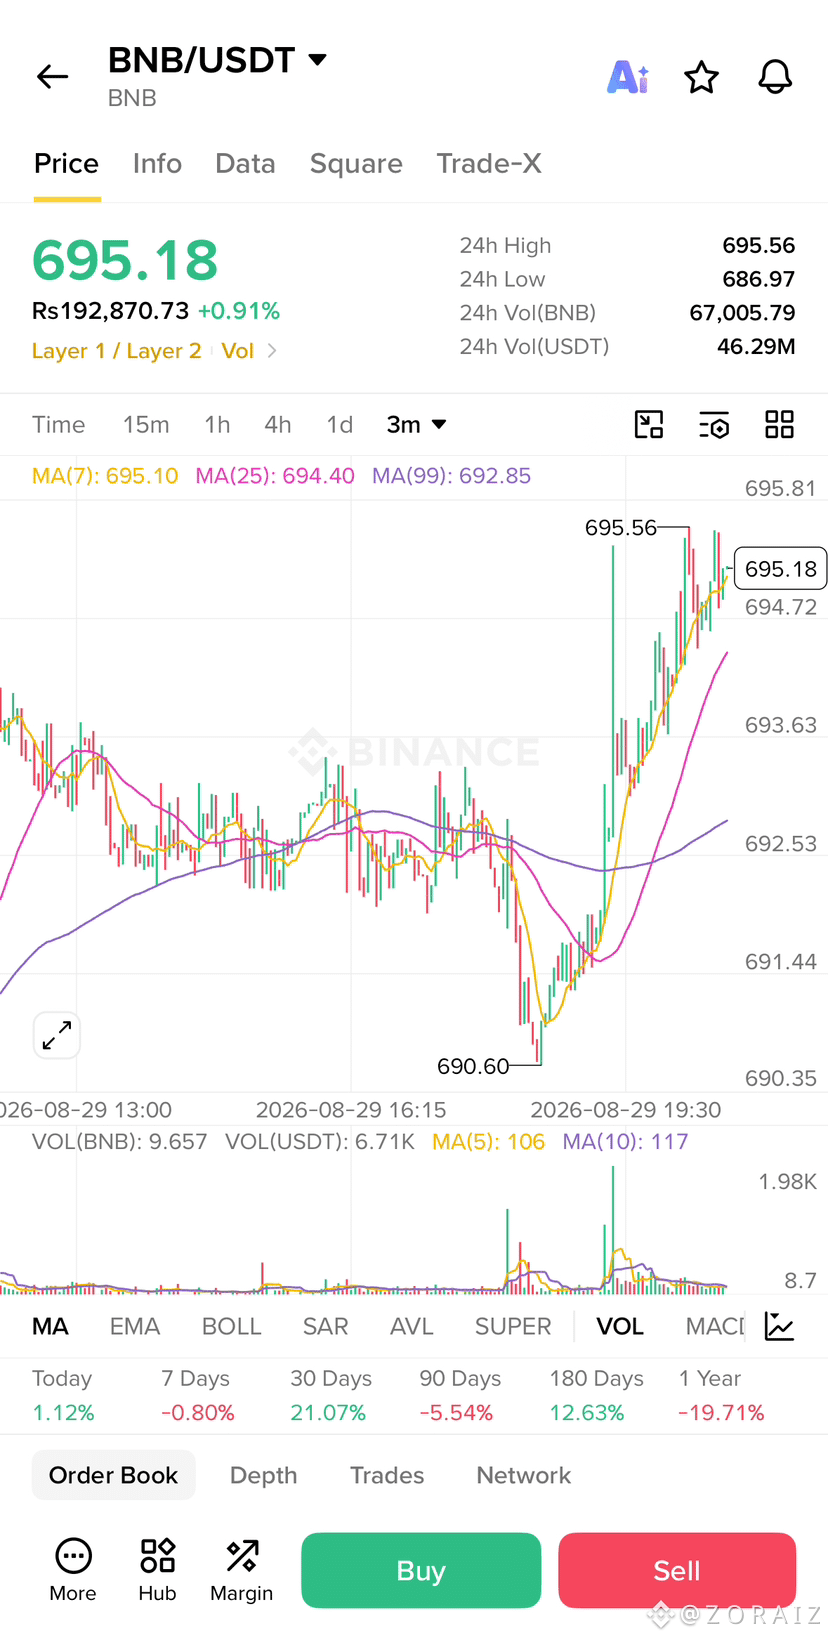The height and width of the screenshot is (1640, 828).
Task: Expand chart to fullscreen
Action: [x=57, y=1035]
